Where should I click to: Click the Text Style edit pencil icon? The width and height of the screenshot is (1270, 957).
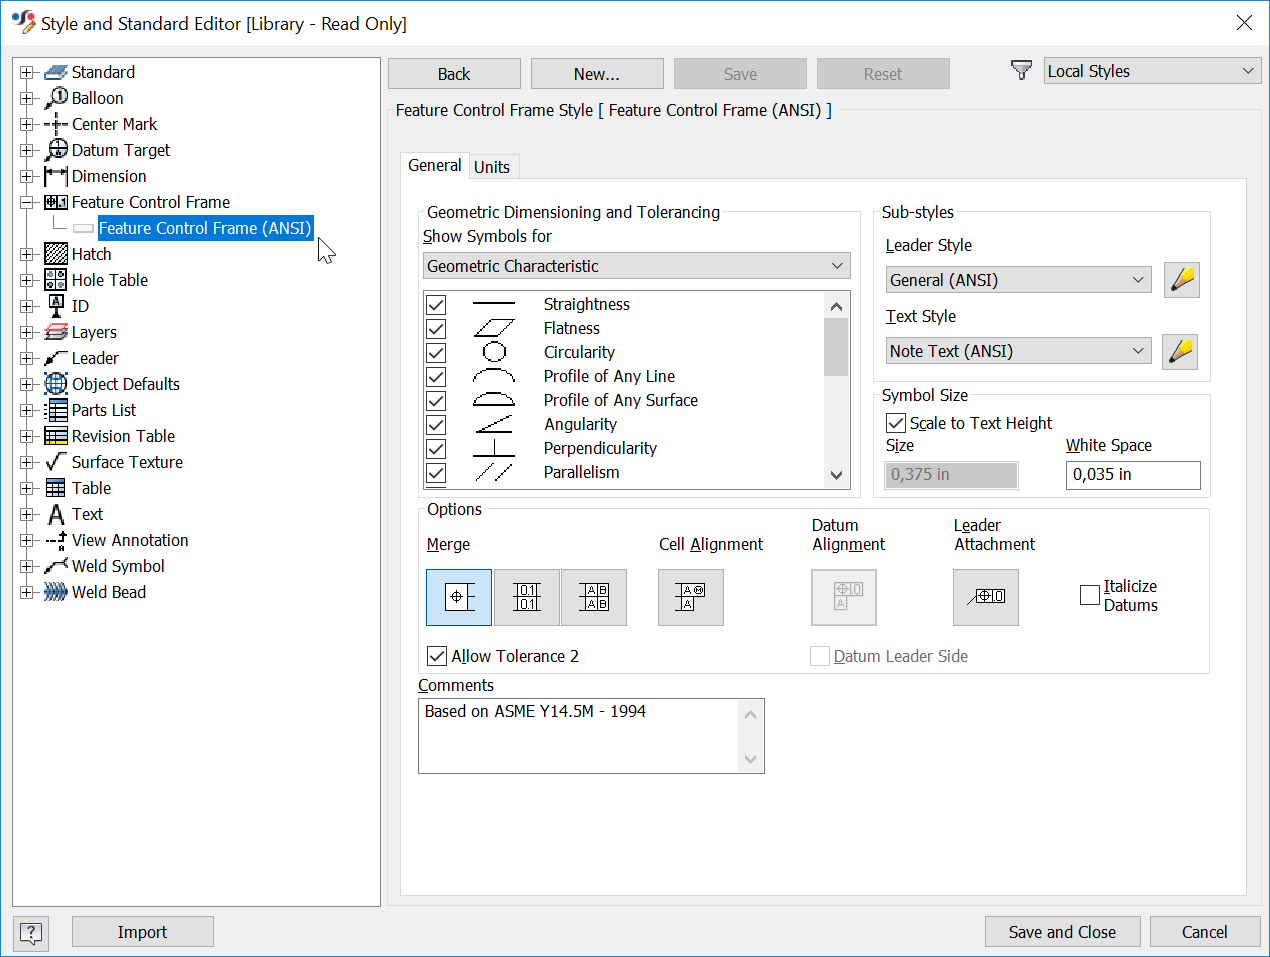1181,351
